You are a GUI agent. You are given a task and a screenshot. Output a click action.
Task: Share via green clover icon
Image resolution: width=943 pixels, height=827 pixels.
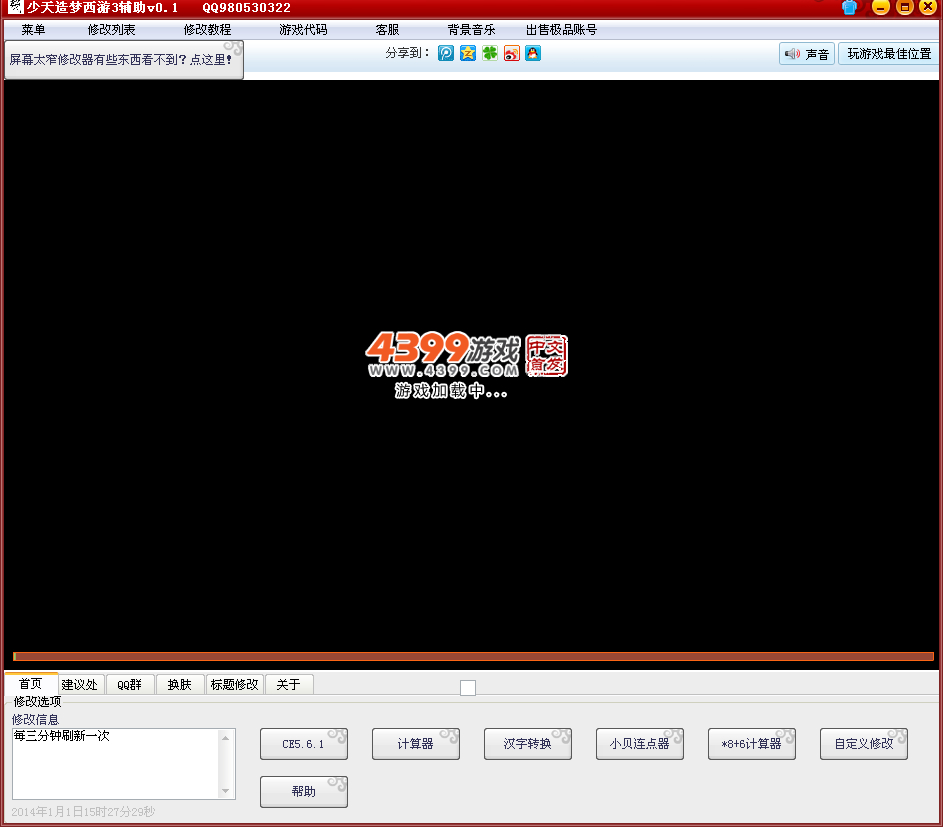pyautogui.click(x=490, y=53)
